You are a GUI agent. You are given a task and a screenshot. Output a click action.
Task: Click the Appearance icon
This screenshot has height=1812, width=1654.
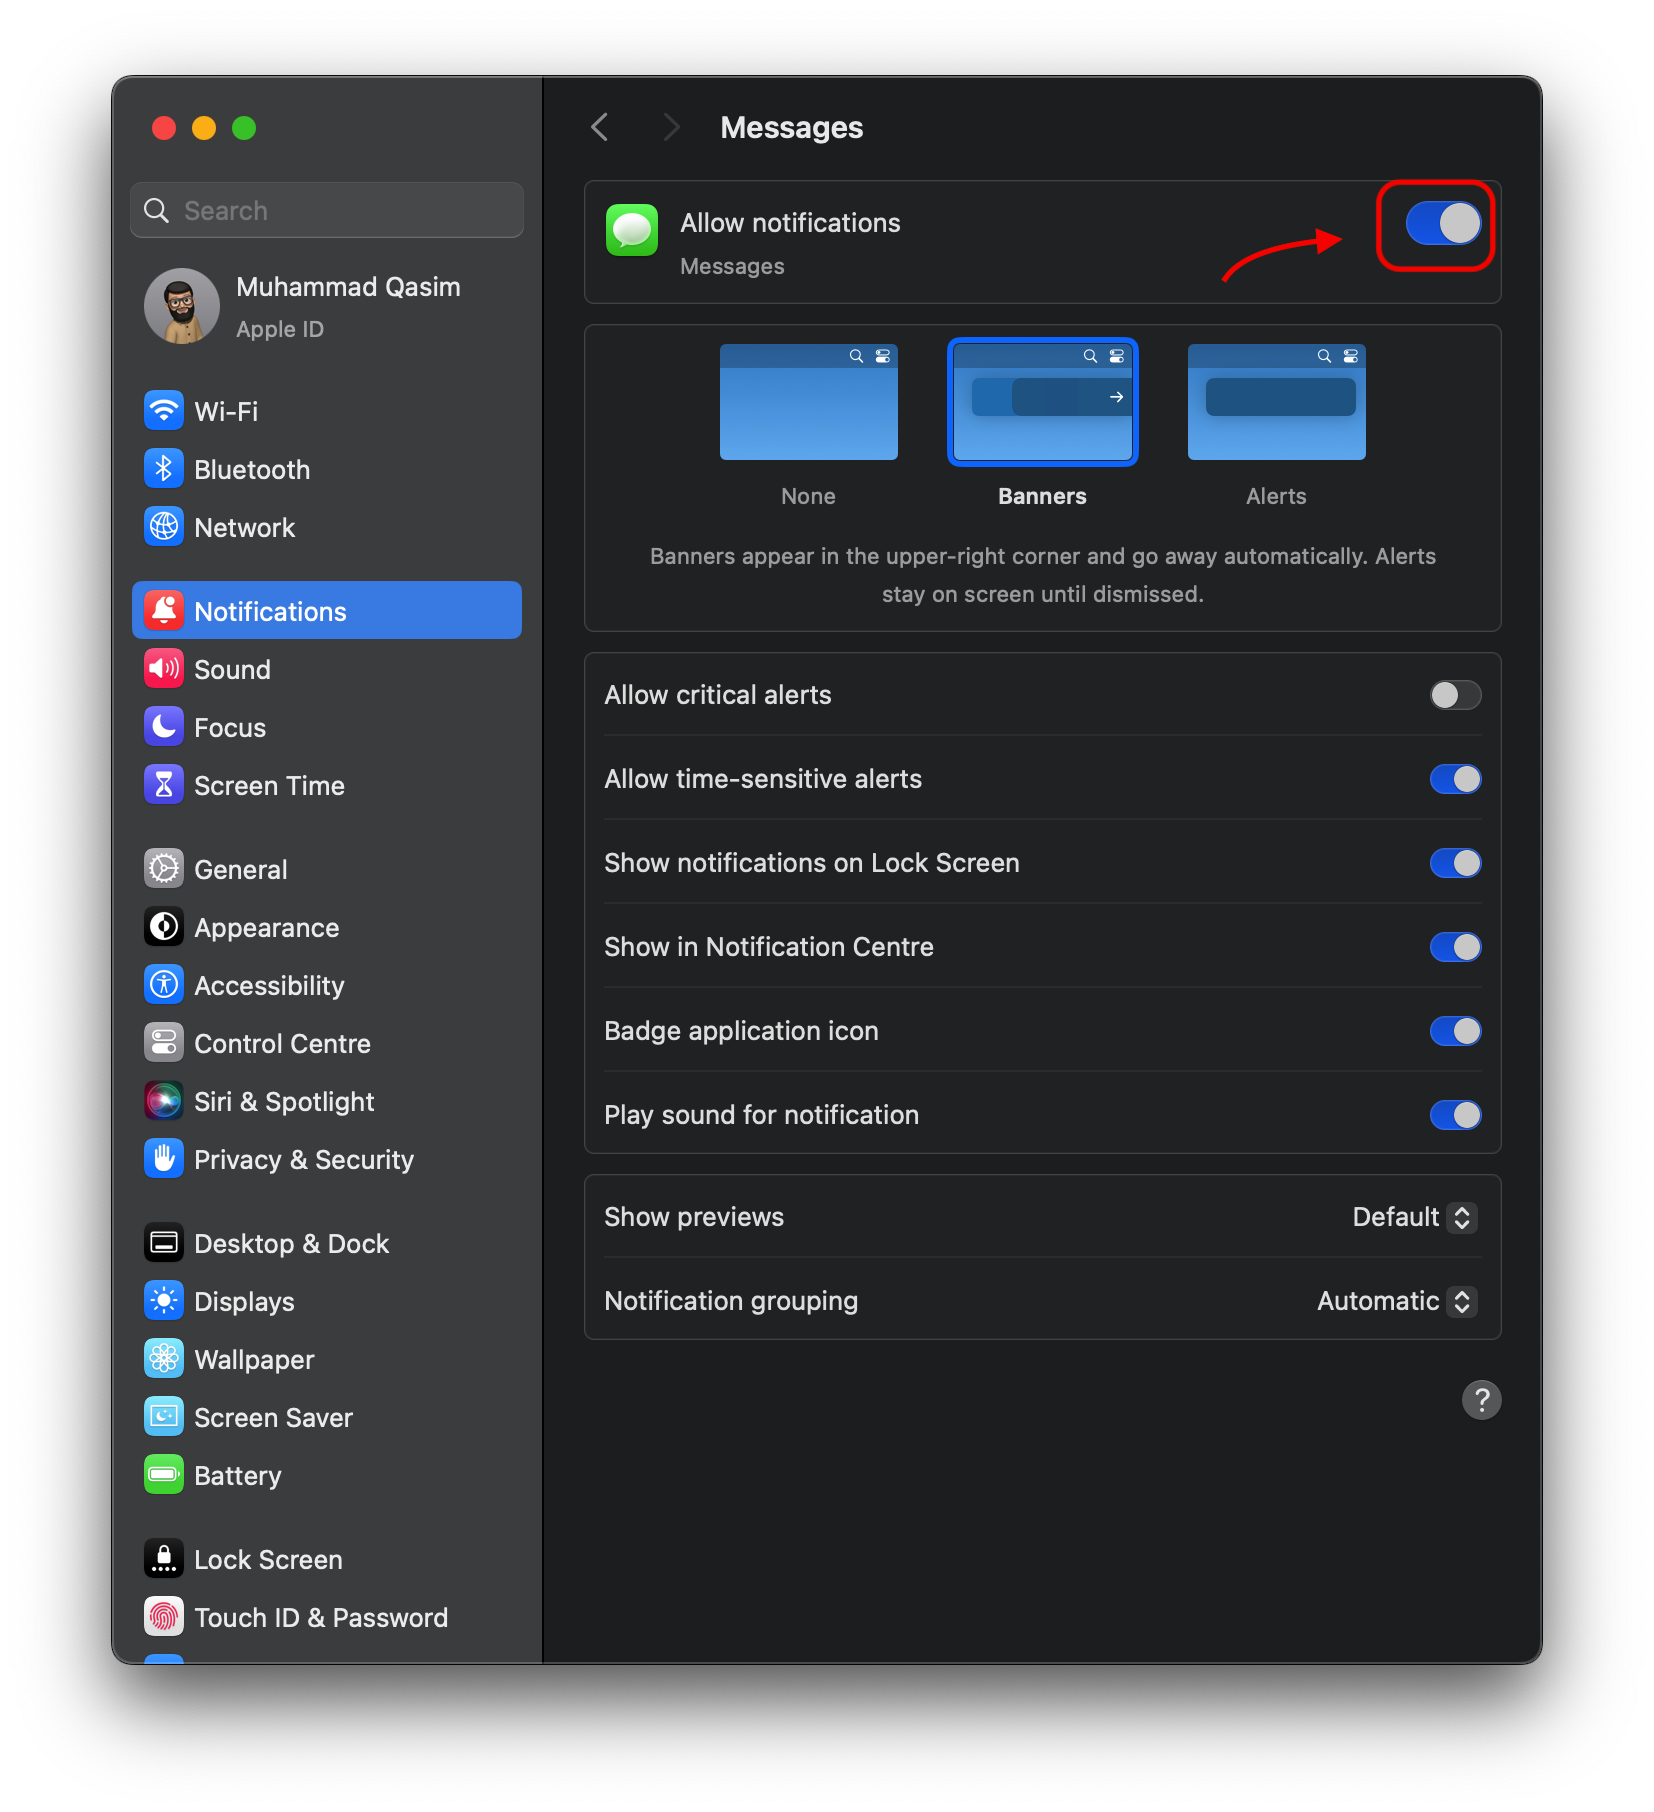point(164,927)
